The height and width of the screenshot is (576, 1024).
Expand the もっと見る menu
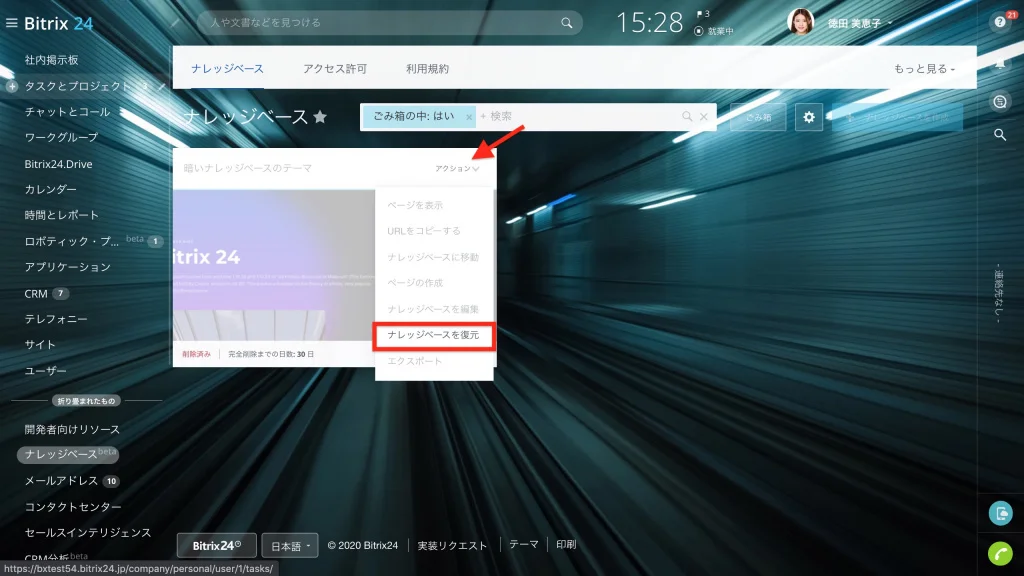pyautogui.click(x=924, y=69)
